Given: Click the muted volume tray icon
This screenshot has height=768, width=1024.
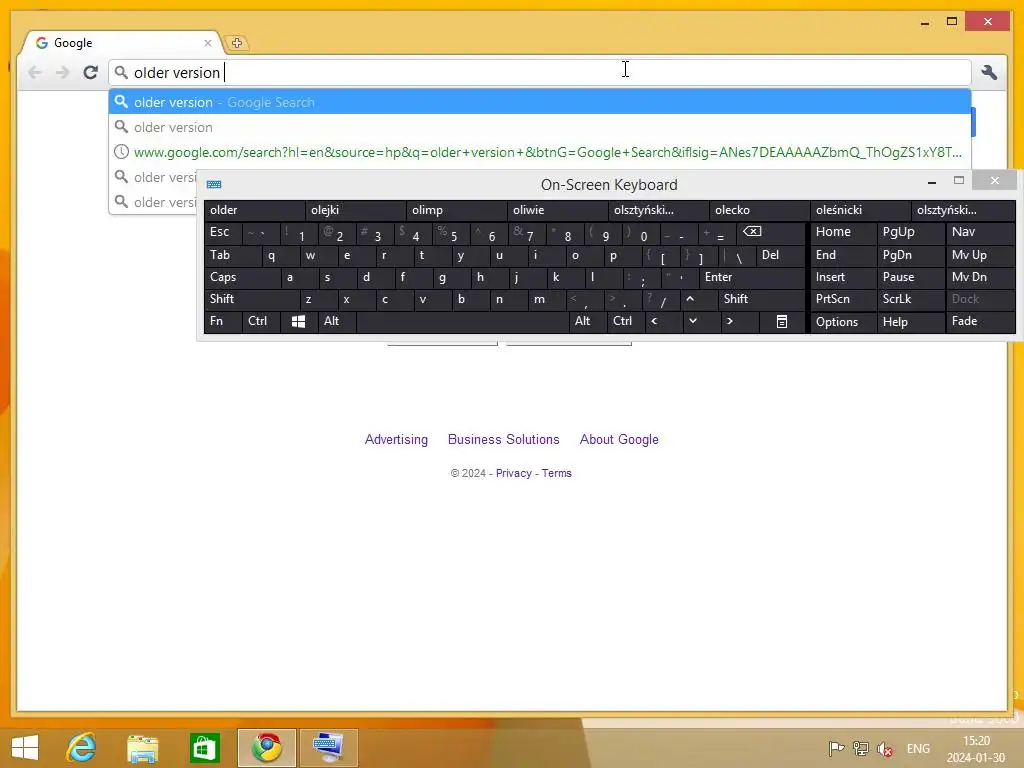Looking at the screenshot, I should (886, 748).
